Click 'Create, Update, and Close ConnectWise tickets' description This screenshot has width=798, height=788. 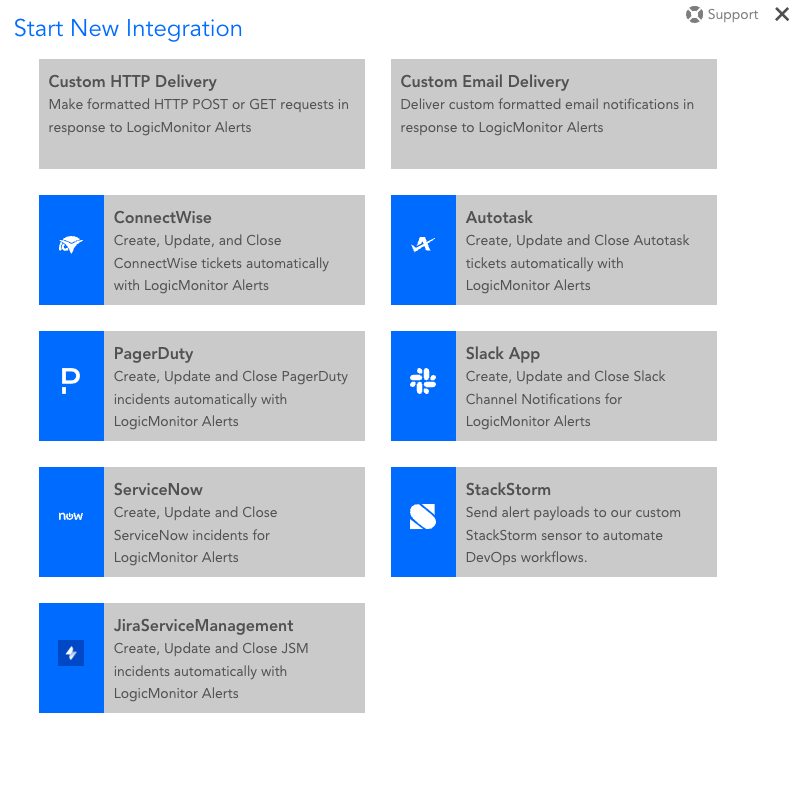(221, 263)
